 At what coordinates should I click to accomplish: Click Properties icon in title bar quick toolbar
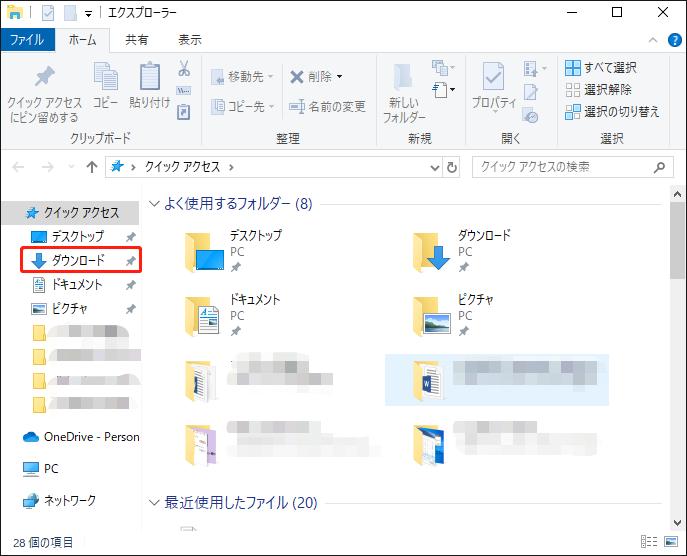(48, 13)
